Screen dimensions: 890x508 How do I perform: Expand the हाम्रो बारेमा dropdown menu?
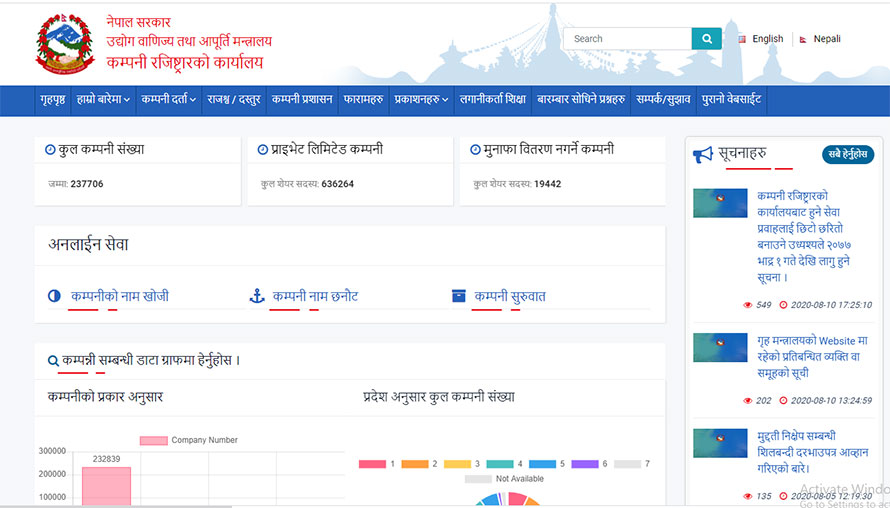click(x=103, y=100)
